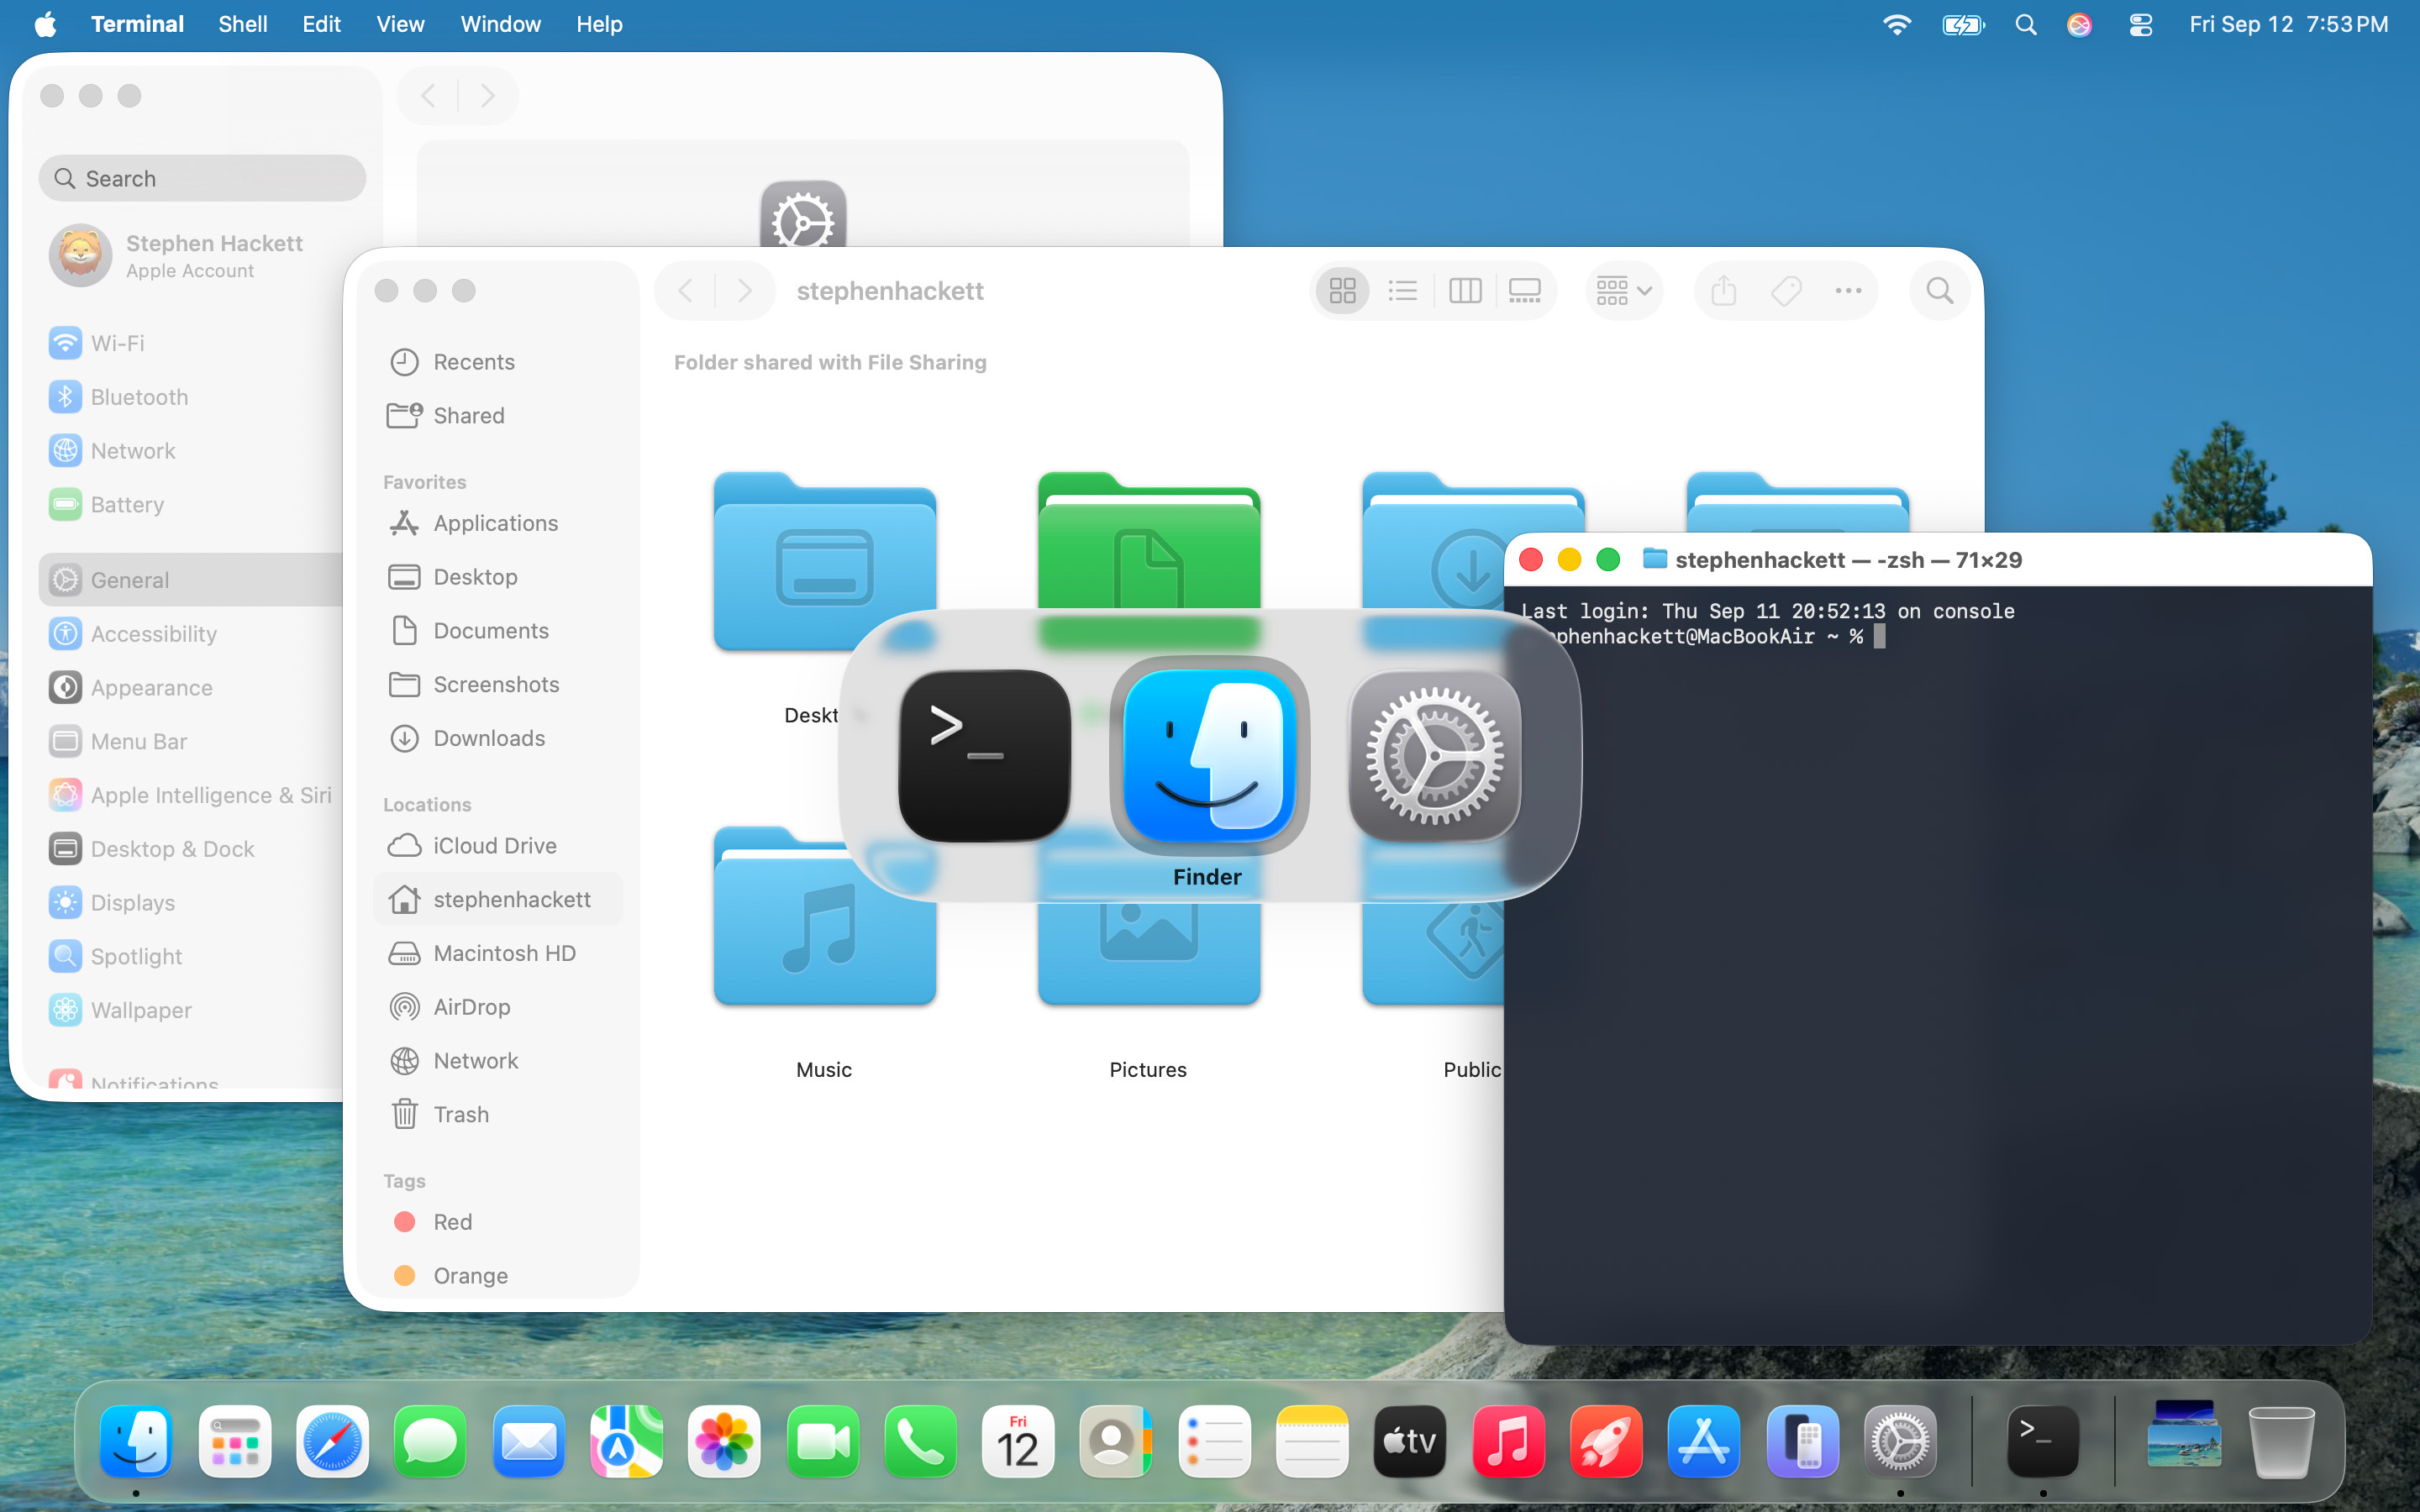Click the System Settings search field
The width and height of the screenshot is (2420, 1512).
point(202,177)
